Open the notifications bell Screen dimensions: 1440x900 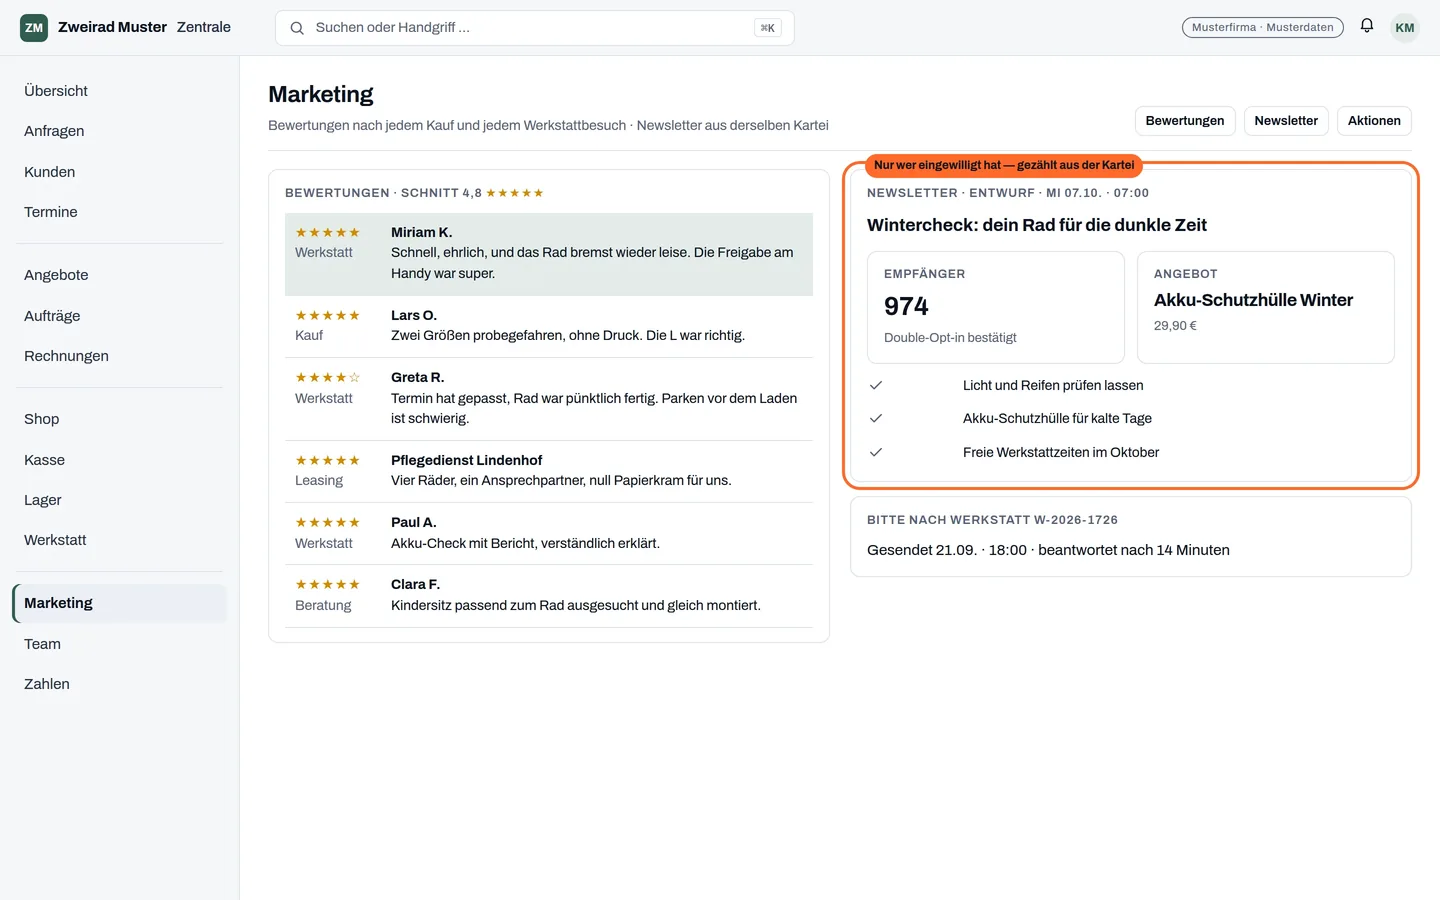[x=1367, y=27]
